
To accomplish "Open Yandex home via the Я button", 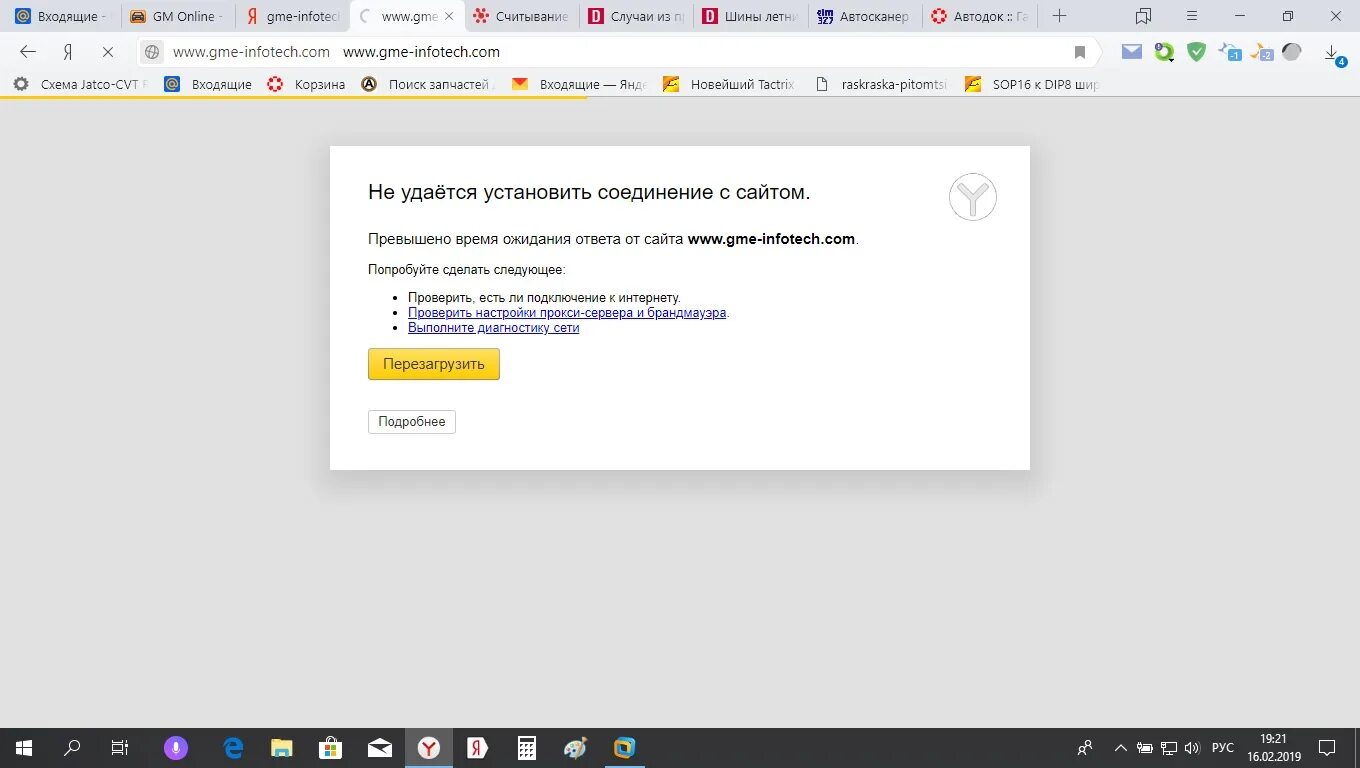I will tap(68, 52).
